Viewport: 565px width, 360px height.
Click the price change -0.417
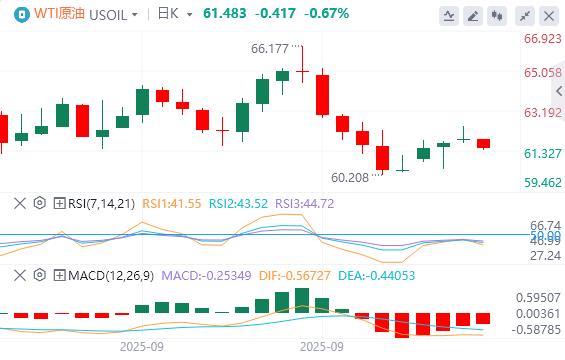tap(276, 14)
